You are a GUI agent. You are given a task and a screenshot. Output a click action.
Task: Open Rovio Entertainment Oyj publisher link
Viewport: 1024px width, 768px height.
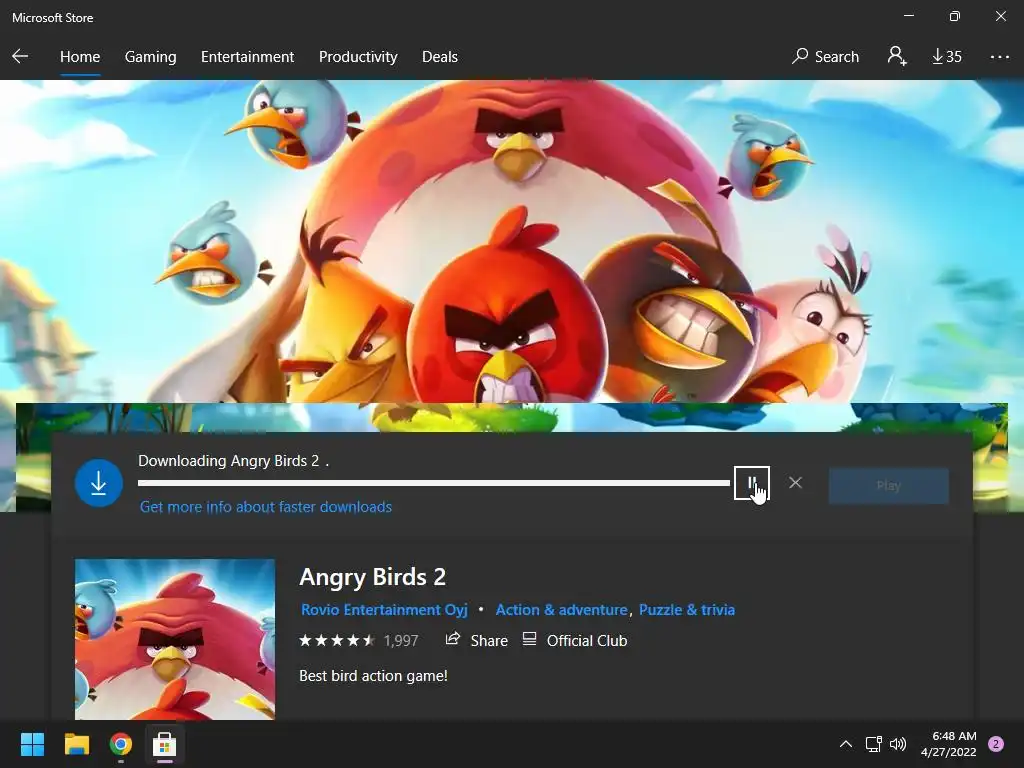tap(384, 609)
